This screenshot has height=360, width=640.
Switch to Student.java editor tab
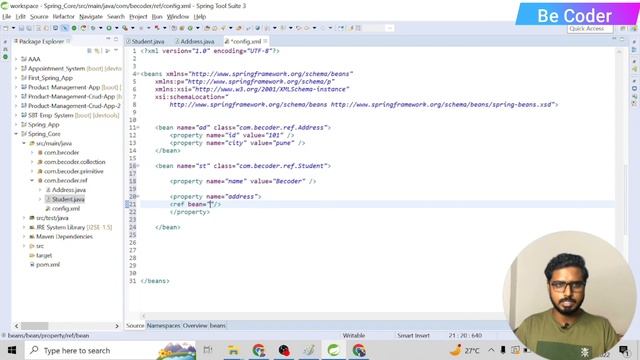[x=145, y=41]
